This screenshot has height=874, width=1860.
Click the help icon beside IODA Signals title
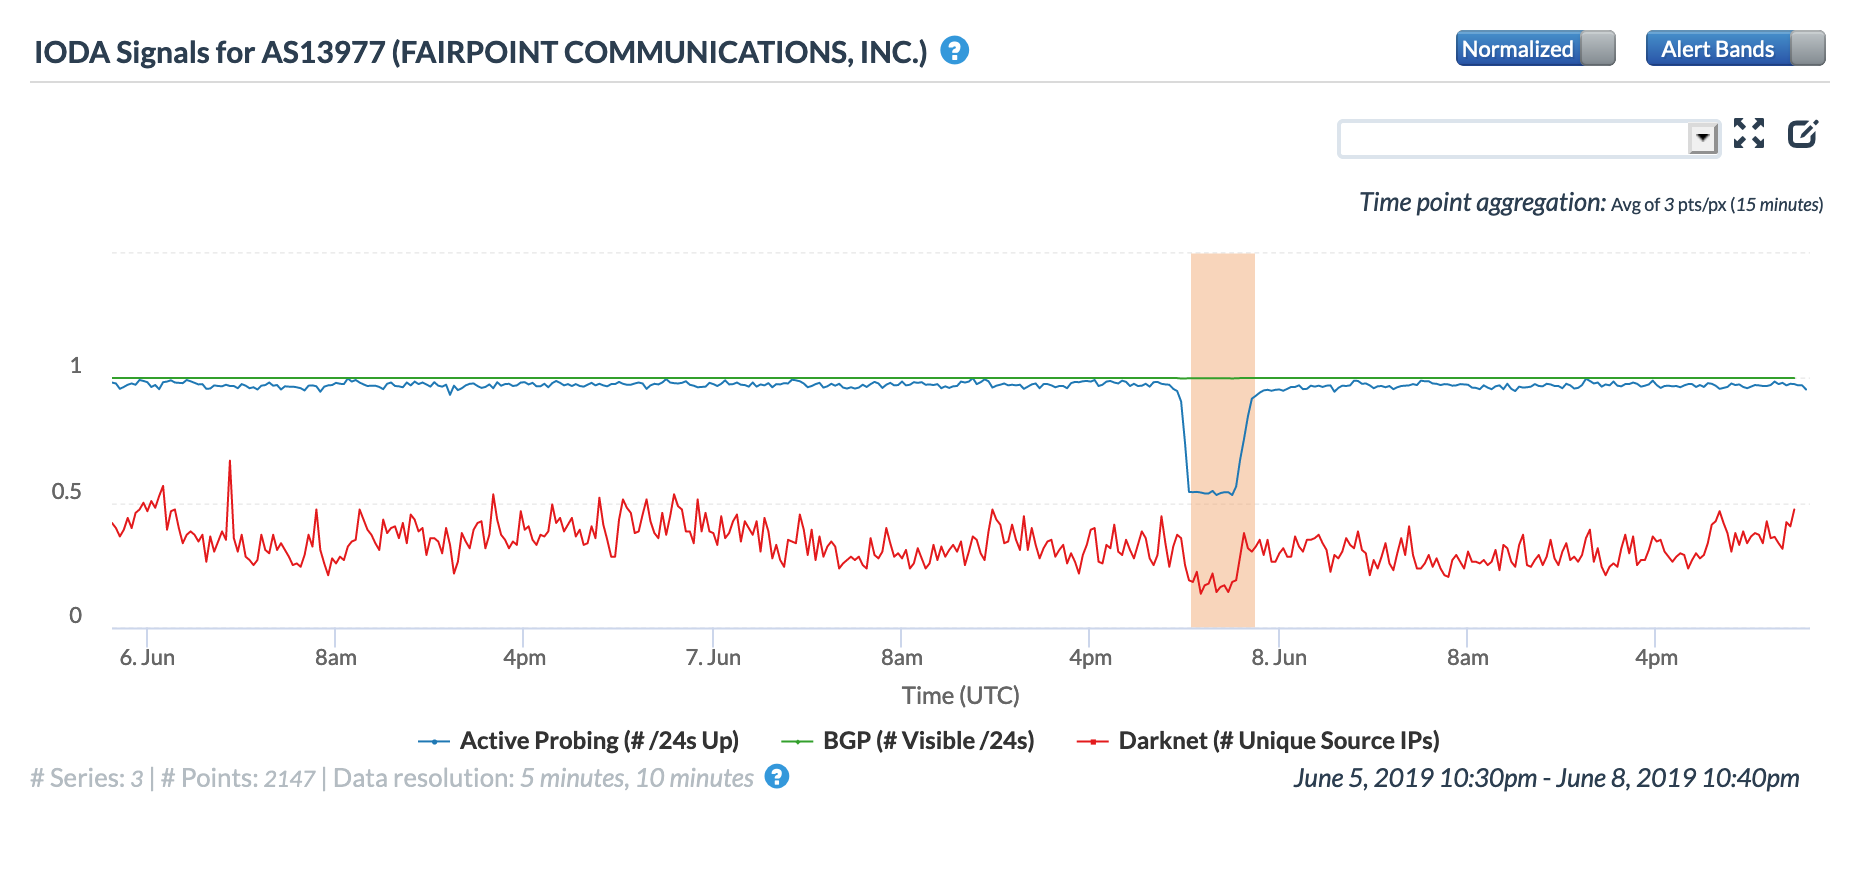955,50
